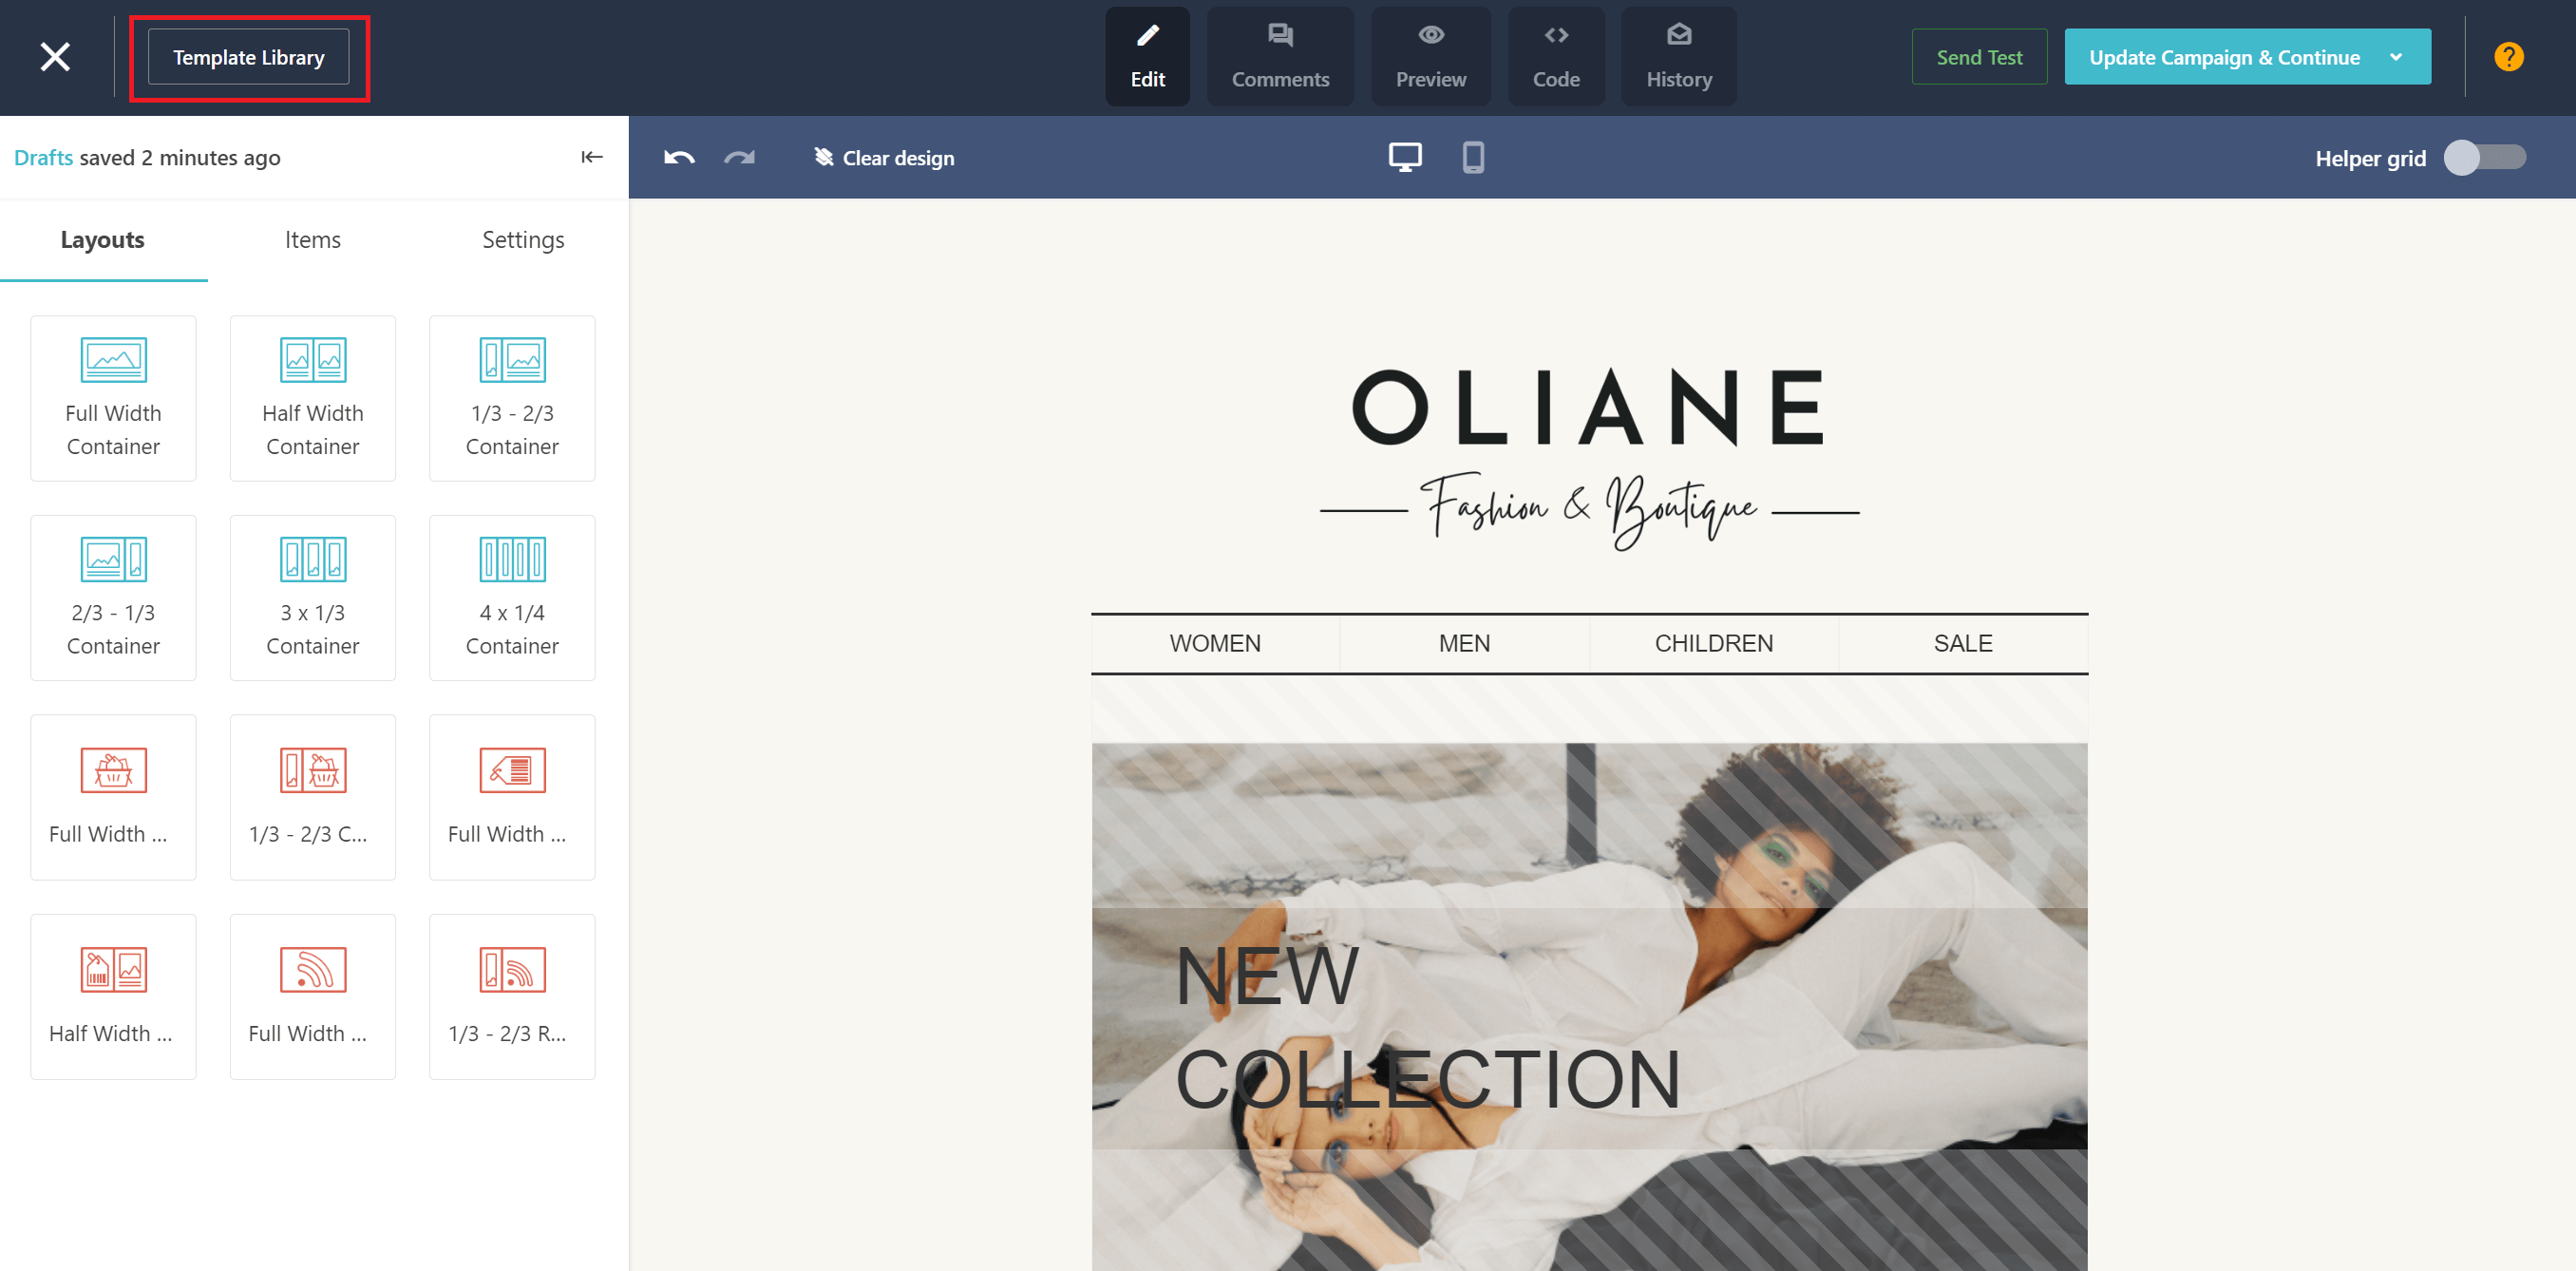Screen dimensions: 2576x1271
Task: Switch to mobile preview mode
Action: click(x=1473, y=158)
